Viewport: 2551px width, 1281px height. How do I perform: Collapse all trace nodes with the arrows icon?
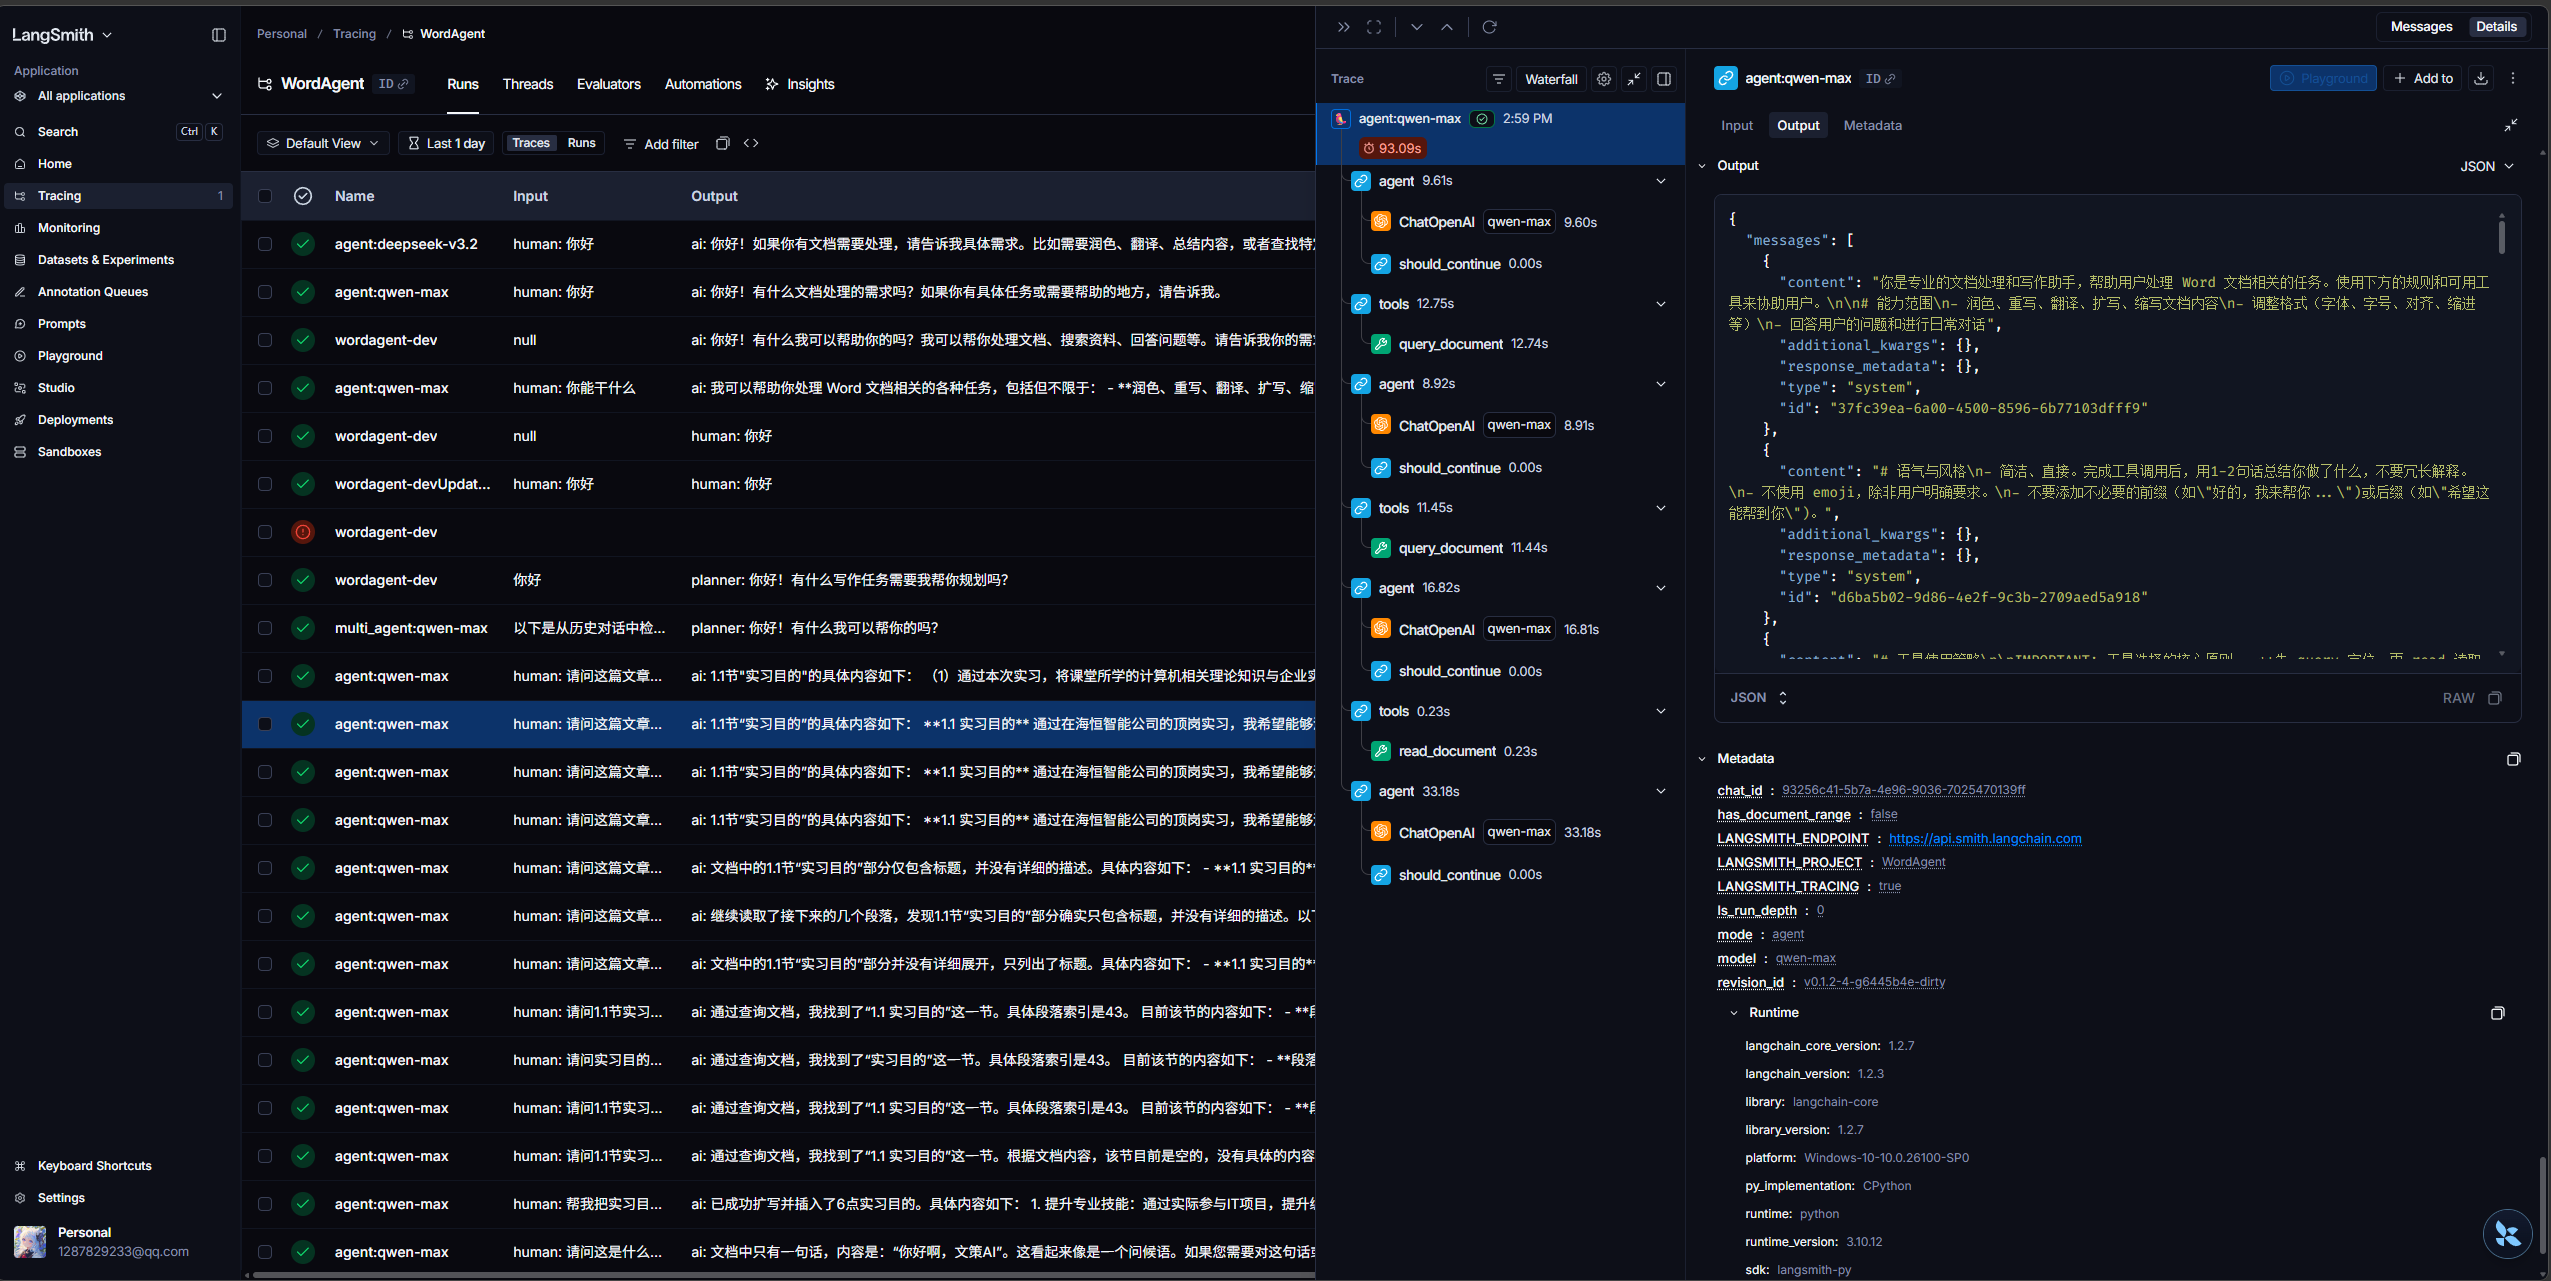click(1634, 79)
